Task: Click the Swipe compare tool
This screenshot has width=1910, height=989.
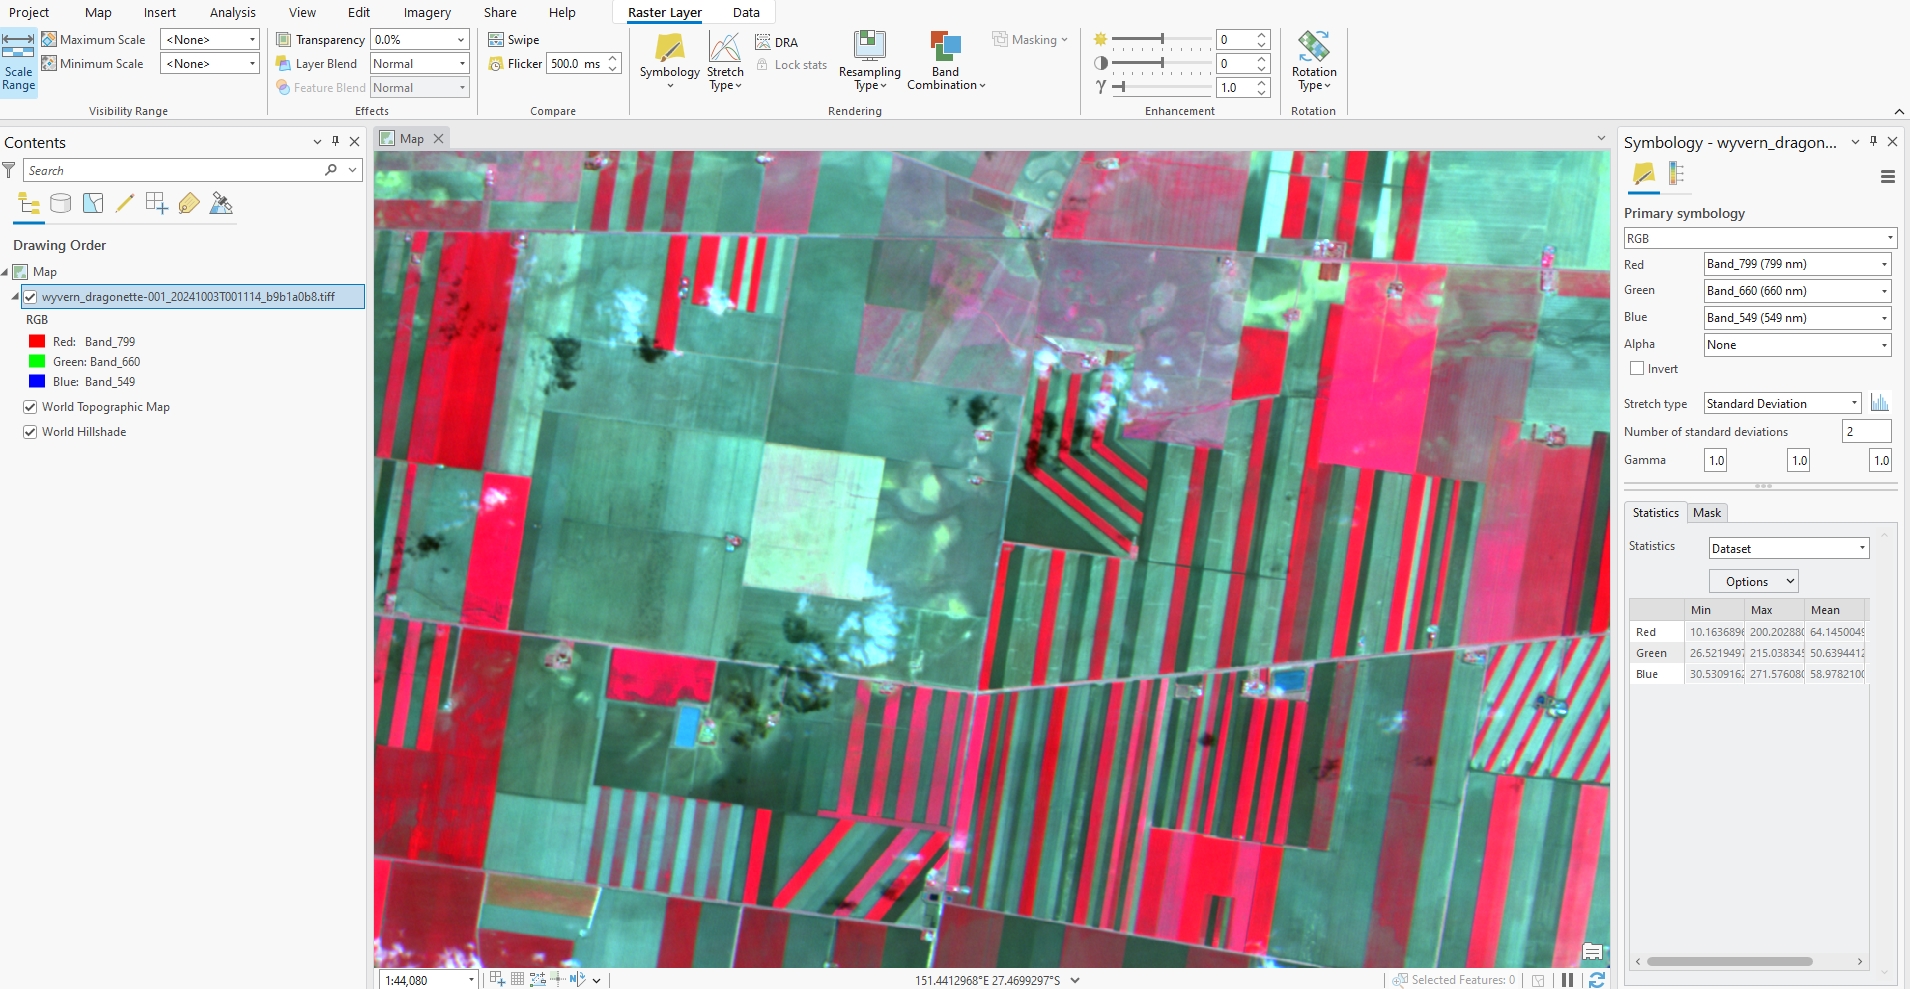Action: (x=514, y=40)
